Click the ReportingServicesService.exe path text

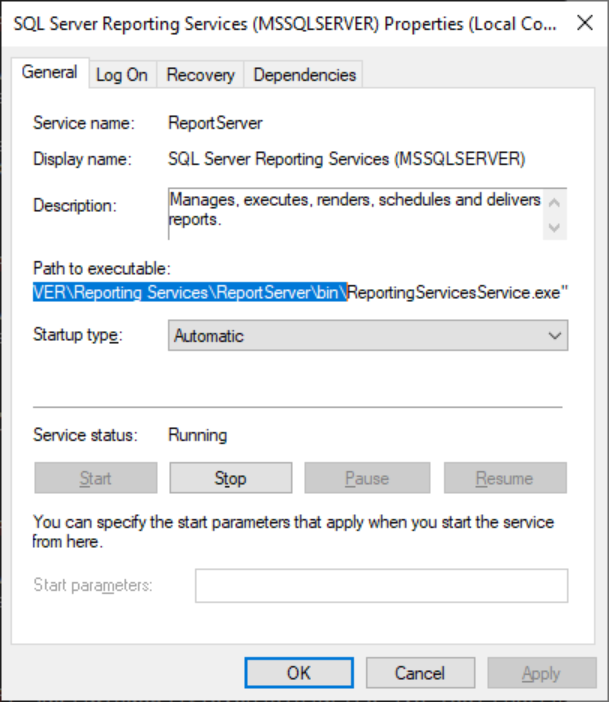pos(458,292)
